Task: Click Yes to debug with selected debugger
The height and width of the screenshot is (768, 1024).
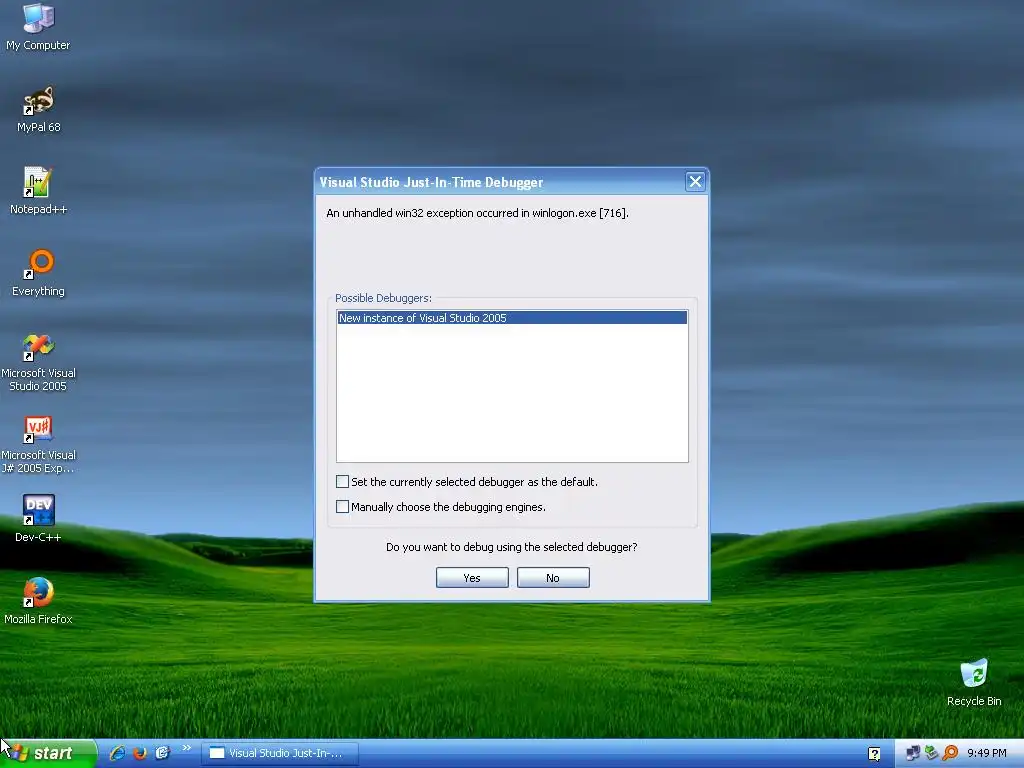Action: [472, 578]
